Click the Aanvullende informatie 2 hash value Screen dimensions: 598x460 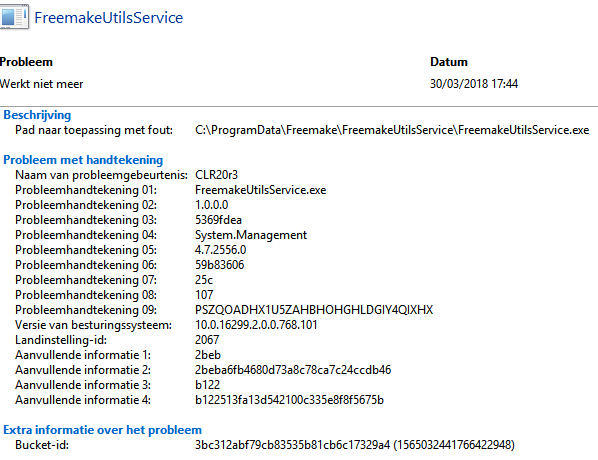(293, 370)
